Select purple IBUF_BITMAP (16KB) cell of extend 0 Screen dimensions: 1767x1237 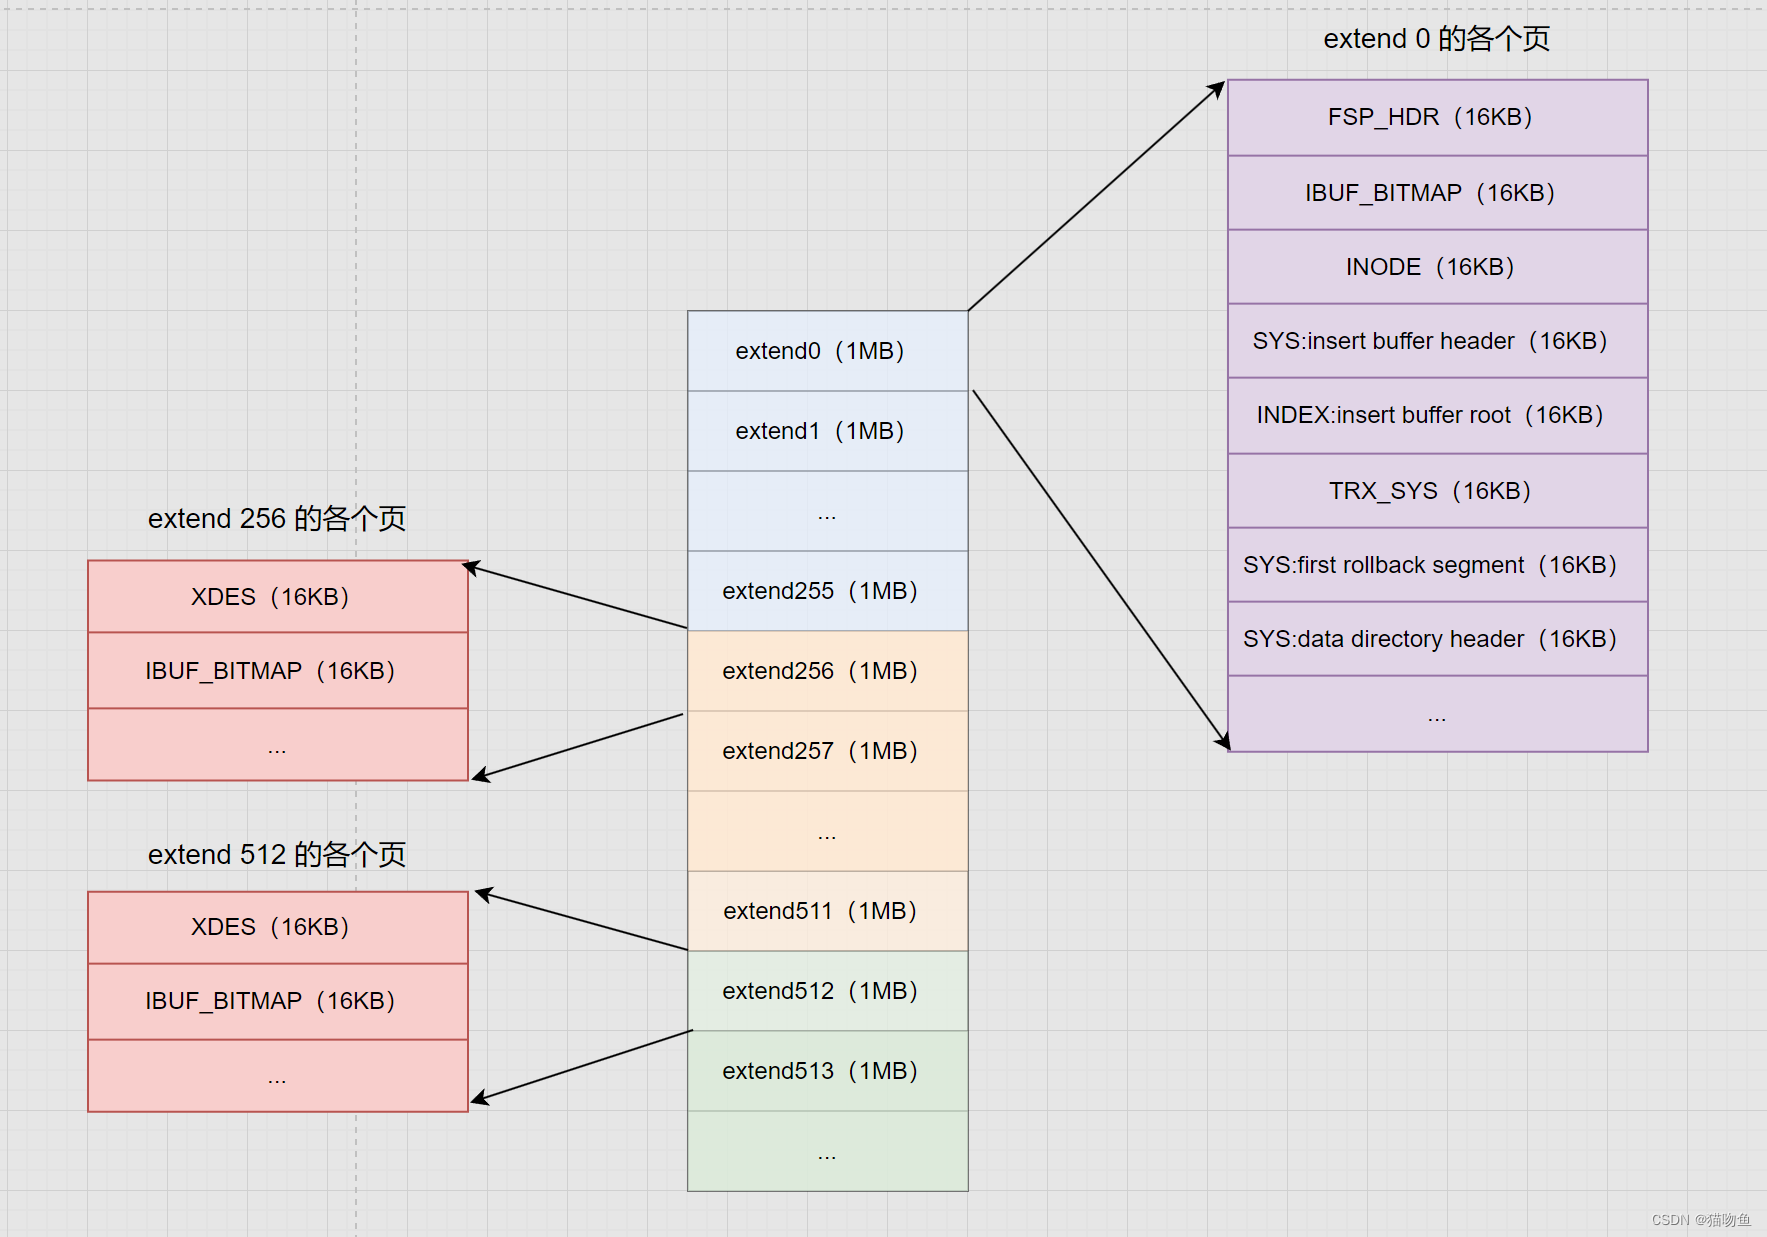(1437, 193)
